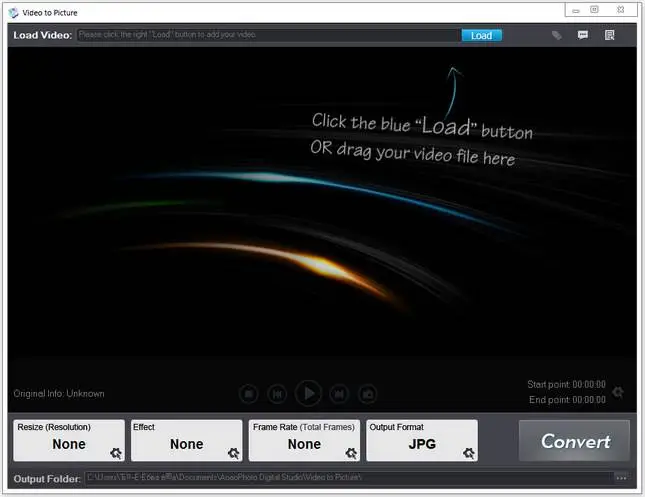This screenshot has width=645, height=497.
Task: Open Start/End point settings gear
Action: [x=617, y=392]
